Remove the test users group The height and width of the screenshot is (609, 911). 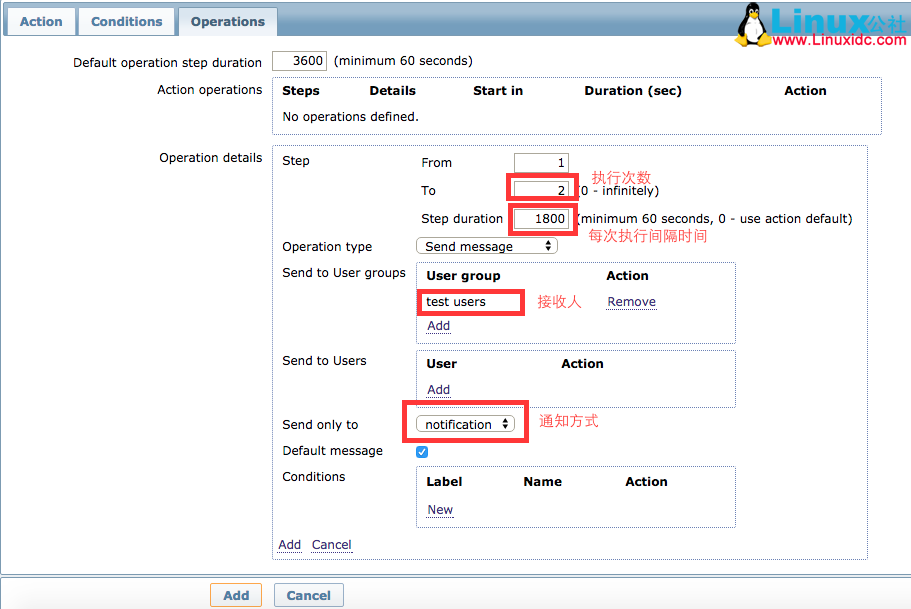631,302
